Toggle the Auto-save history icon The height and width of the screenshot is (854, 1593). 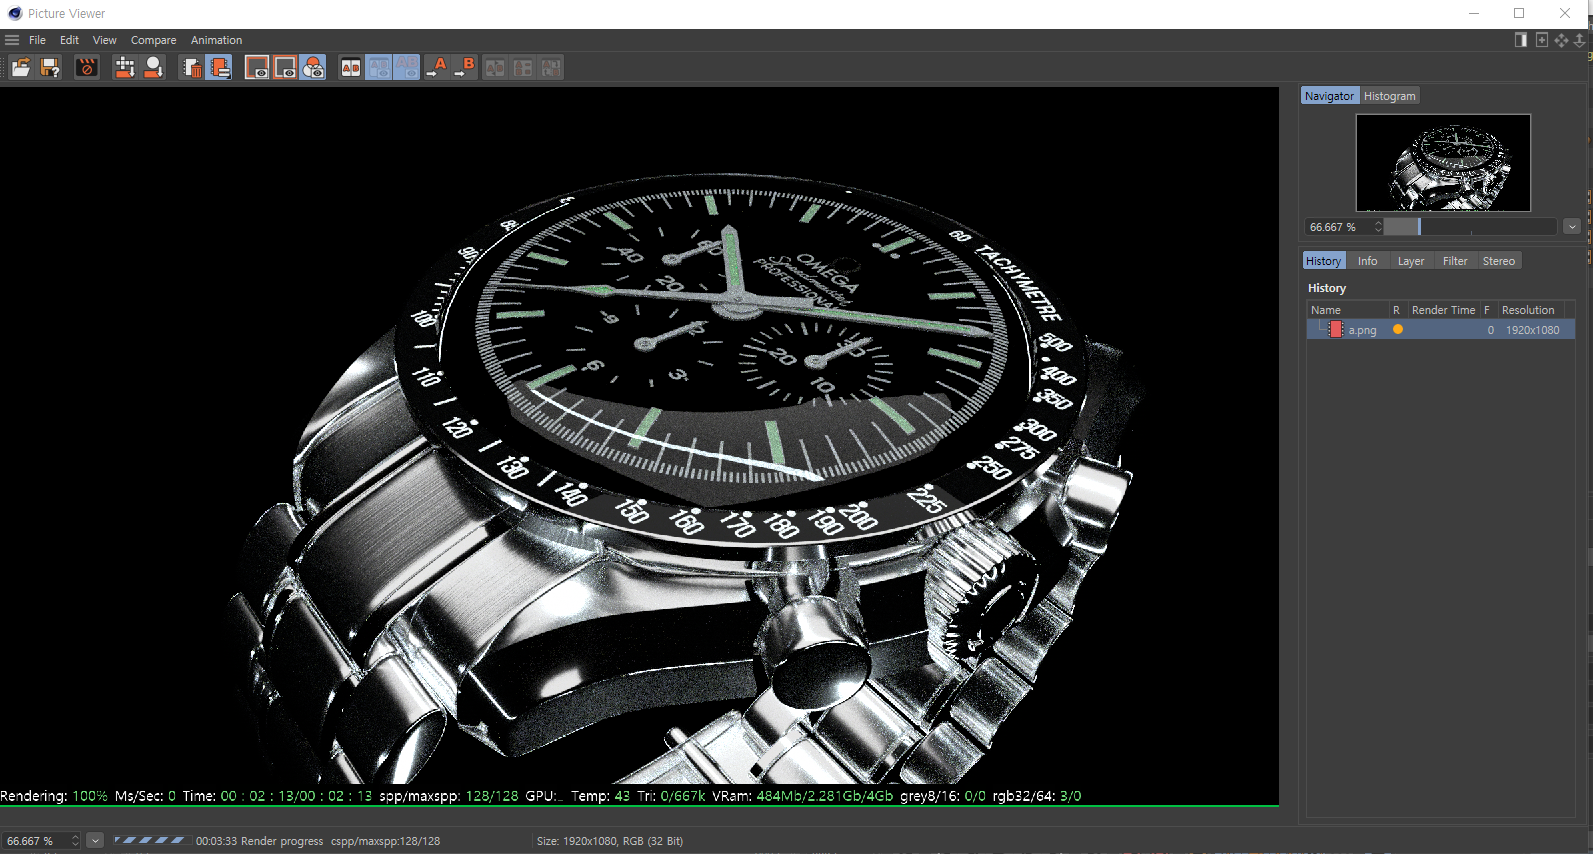point(220,67)
